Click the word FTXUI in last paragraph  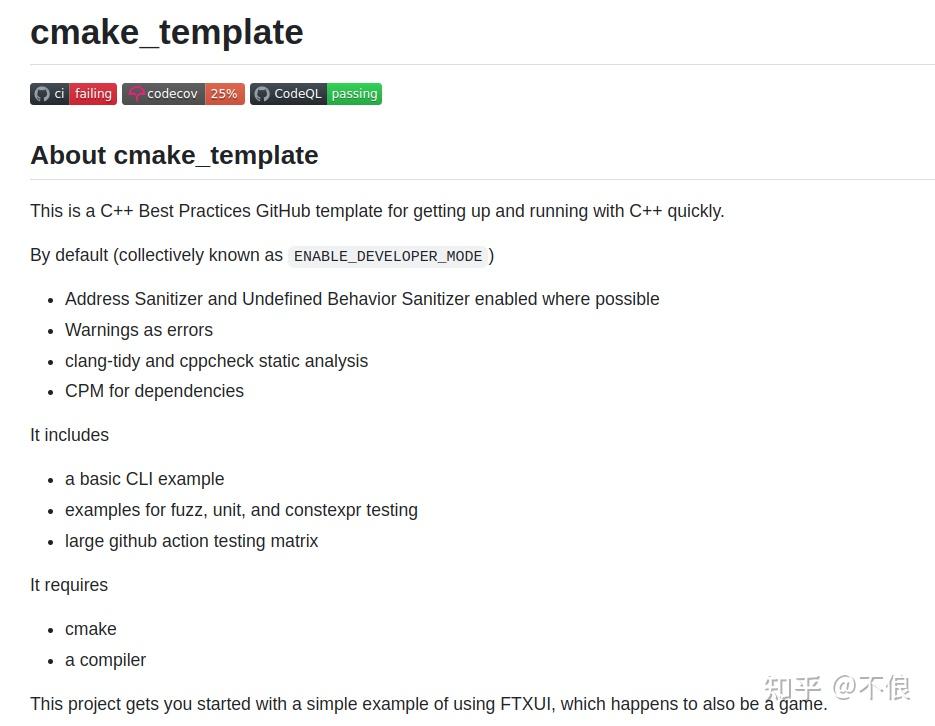coord(526,704)
